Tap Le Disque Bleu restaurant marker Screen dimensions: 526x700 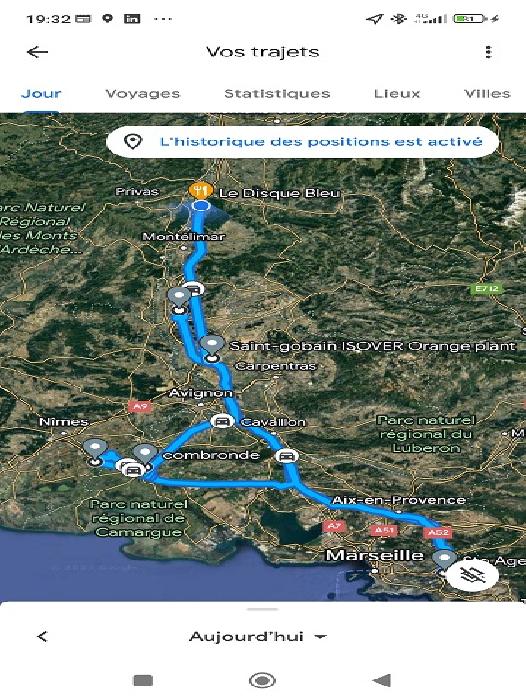200,191
